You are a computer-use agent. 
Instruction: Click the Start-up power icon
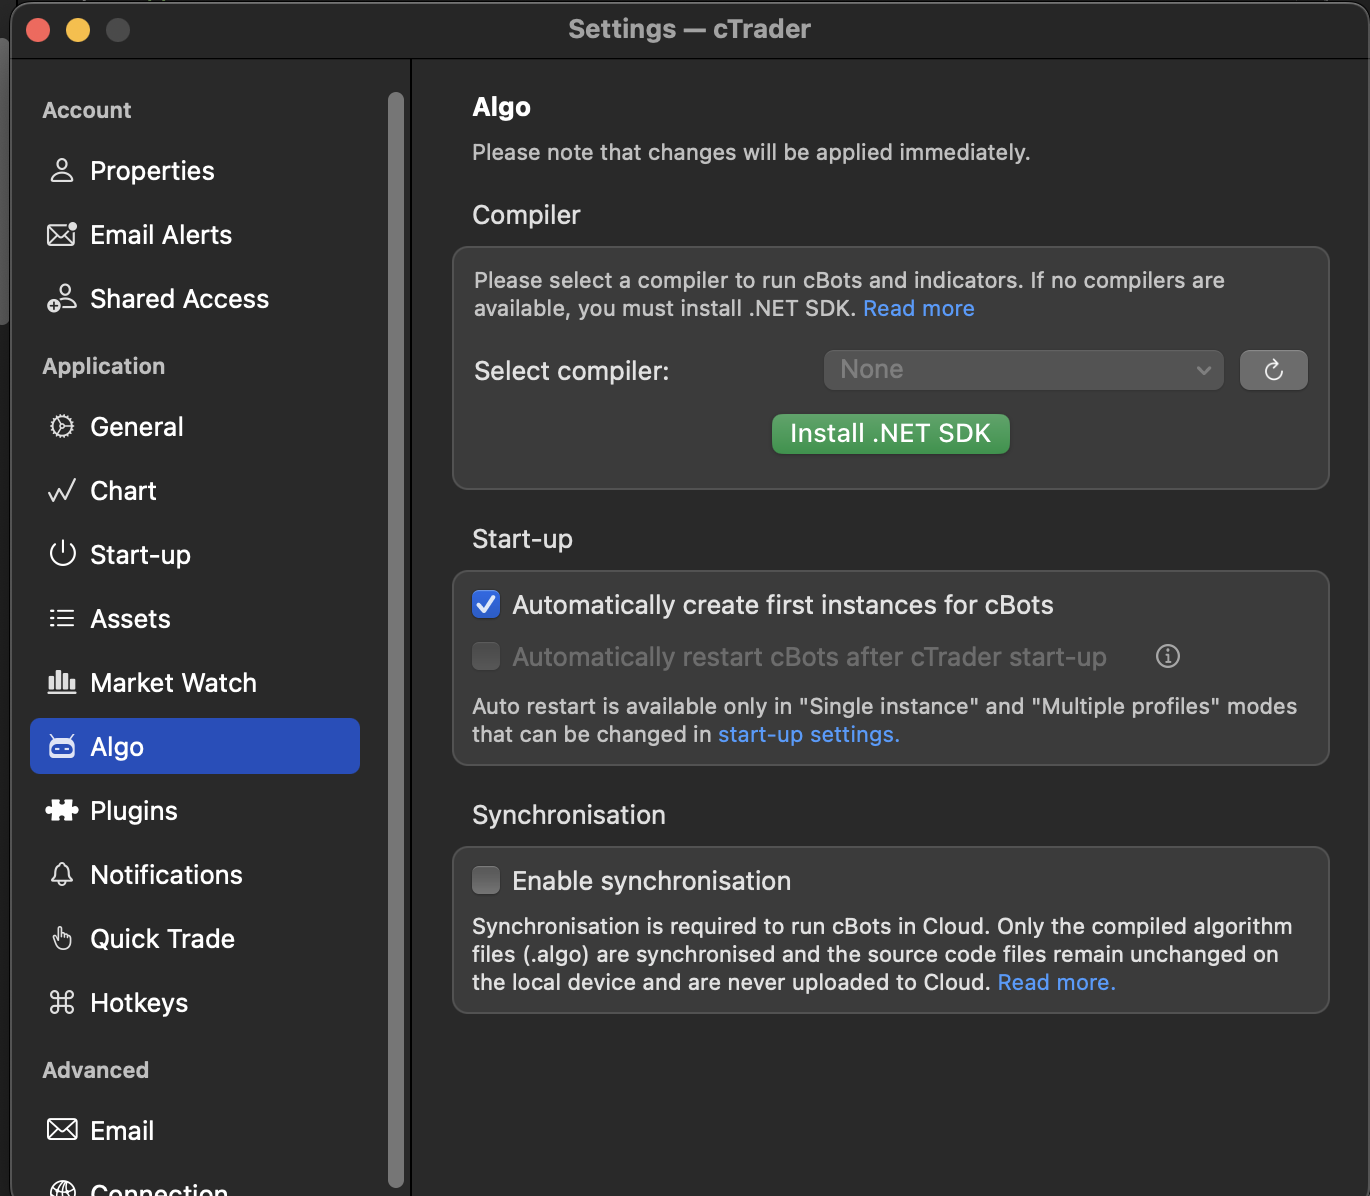[62, 554]
